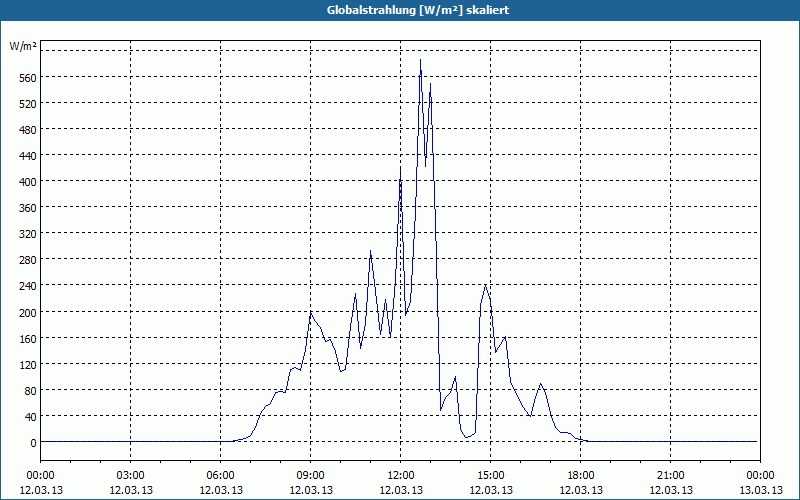Click the 00:00 time label dated 13.03.13
The height and width of the screenshot is (500, 800).
click(x=760, y=476)
